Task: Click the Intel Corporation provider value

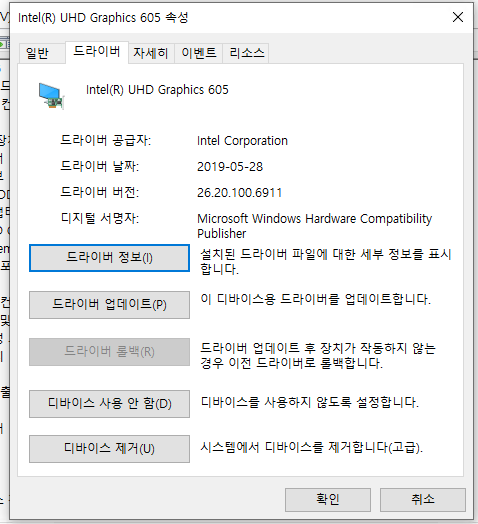Action: tap(242, 141)
